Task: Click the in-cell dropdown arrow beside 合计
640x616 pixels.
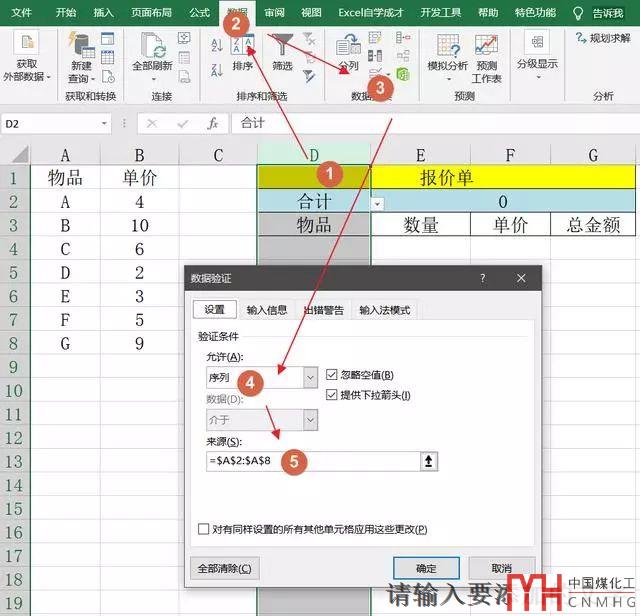Action: [x=377, y=203]
